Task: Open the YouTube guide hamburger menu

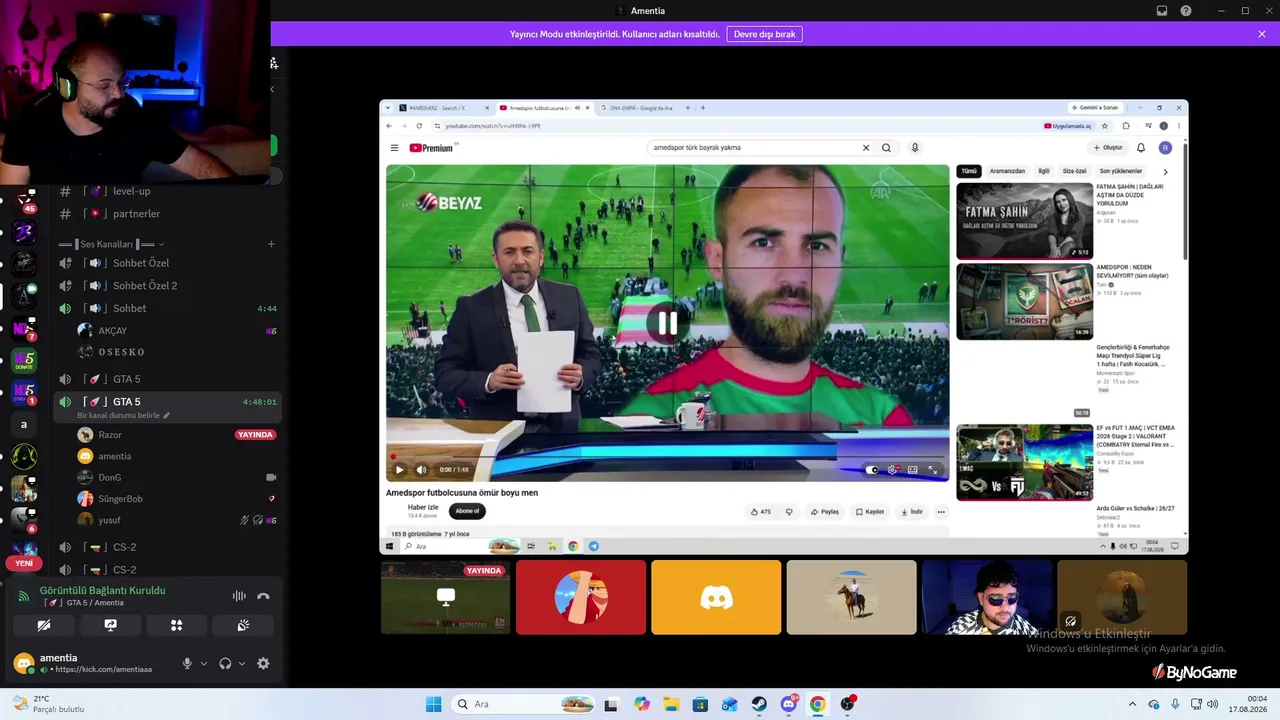Action: tap(394, 148)
